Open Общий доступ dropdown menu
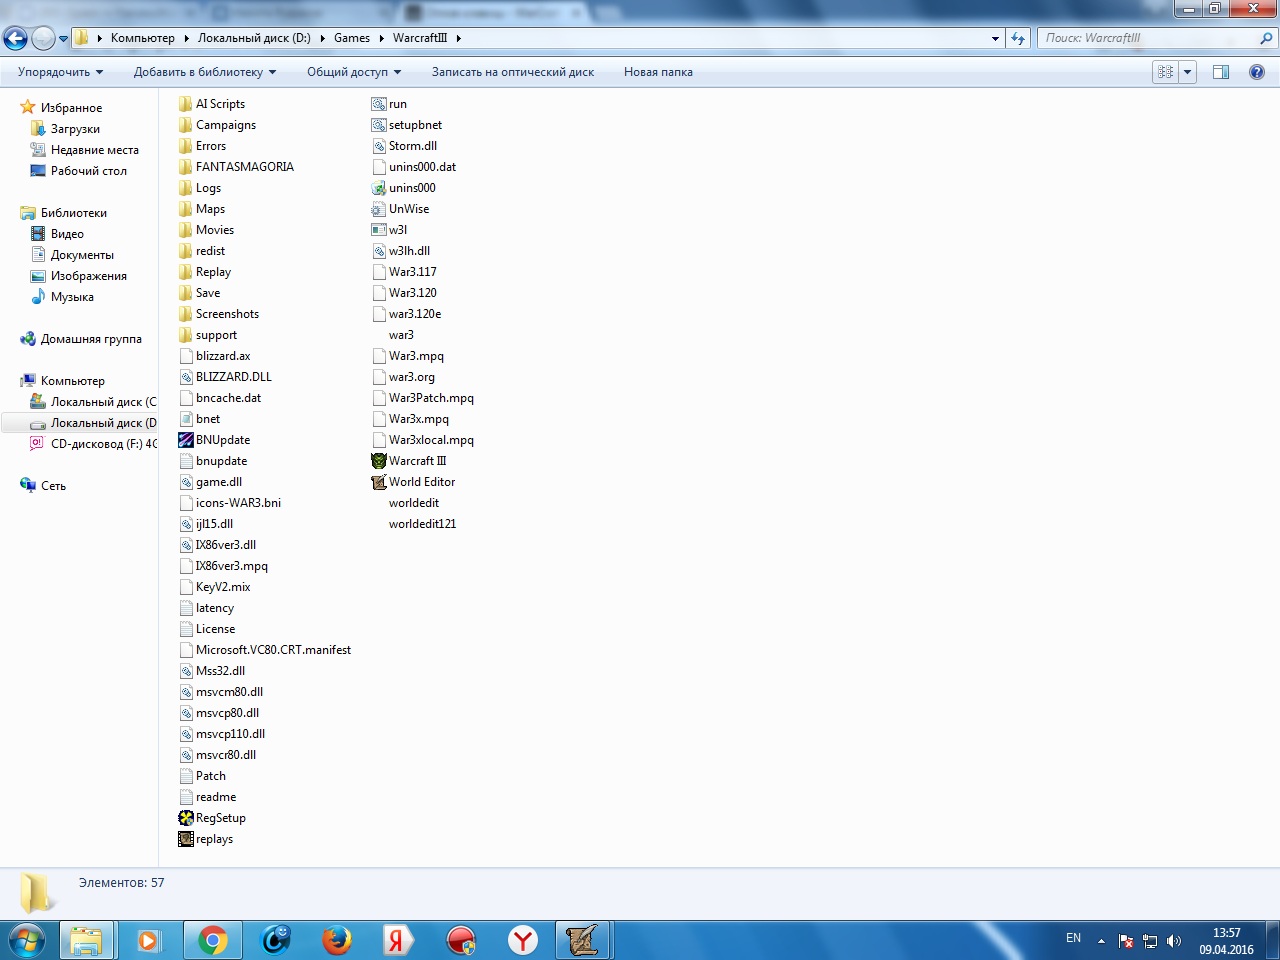The image size is (1280, 960). click(x=354, y=72)
